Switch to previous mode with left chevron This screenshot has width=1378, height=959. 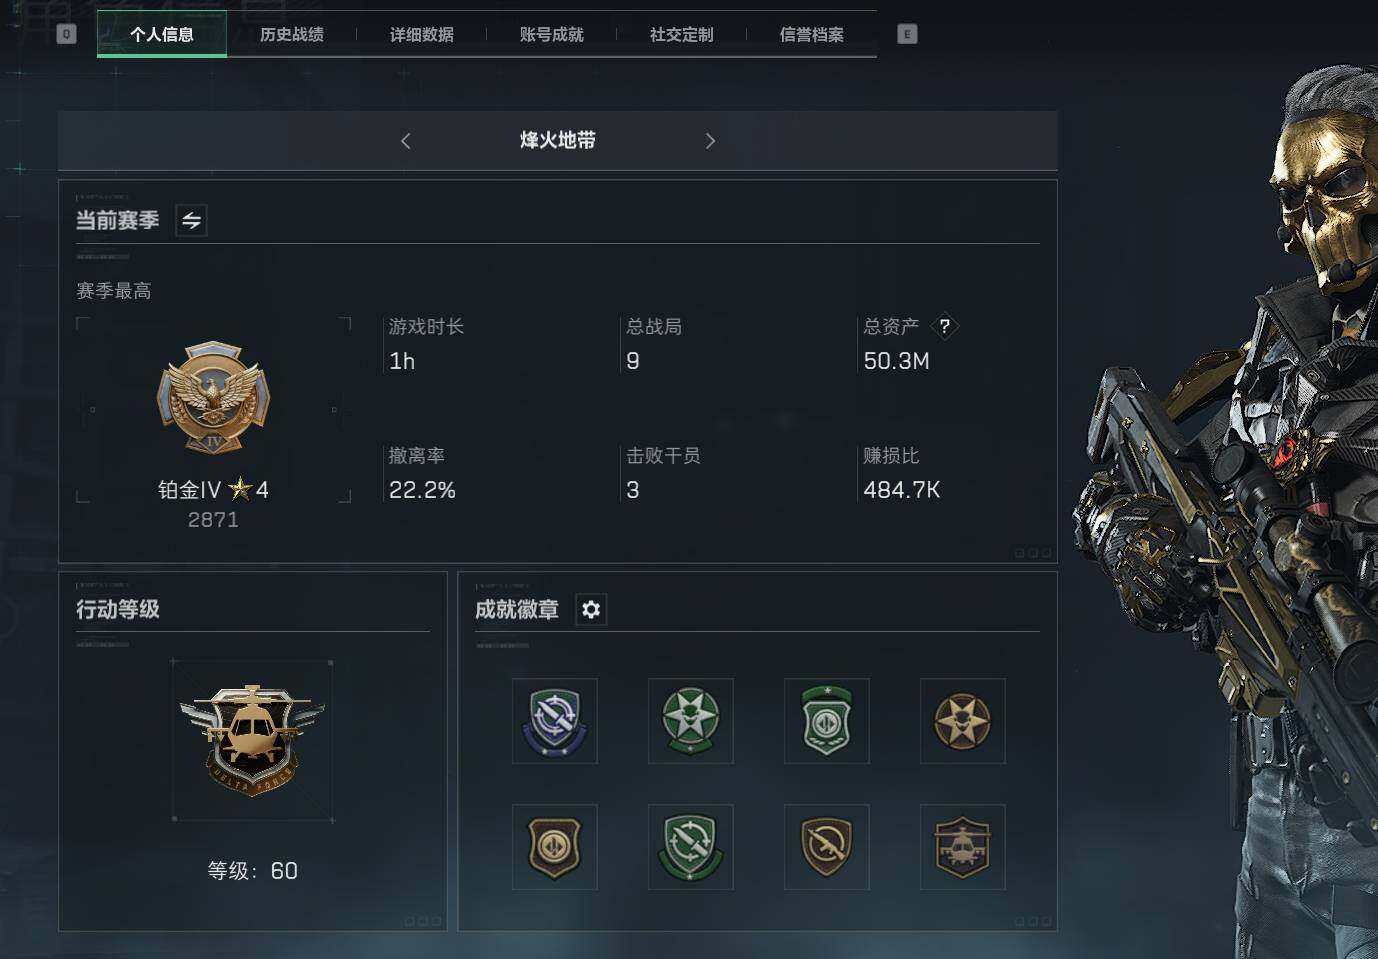[405, 141]
